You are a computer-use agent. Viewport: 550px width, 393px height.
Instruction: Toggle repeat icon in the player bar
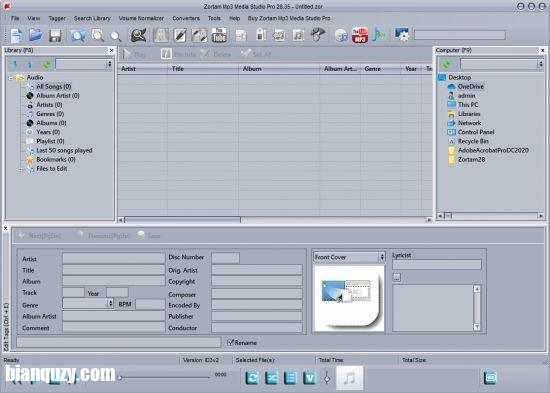click(x=252, y=378)
